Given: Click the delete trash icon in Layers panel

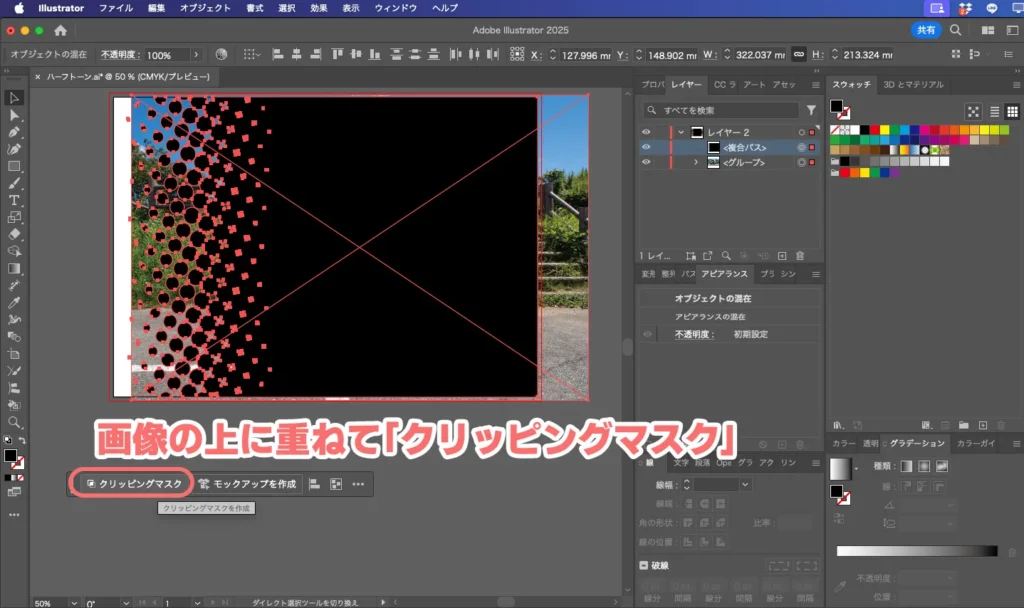Looking at the screenshot, I should coord(800,255).
